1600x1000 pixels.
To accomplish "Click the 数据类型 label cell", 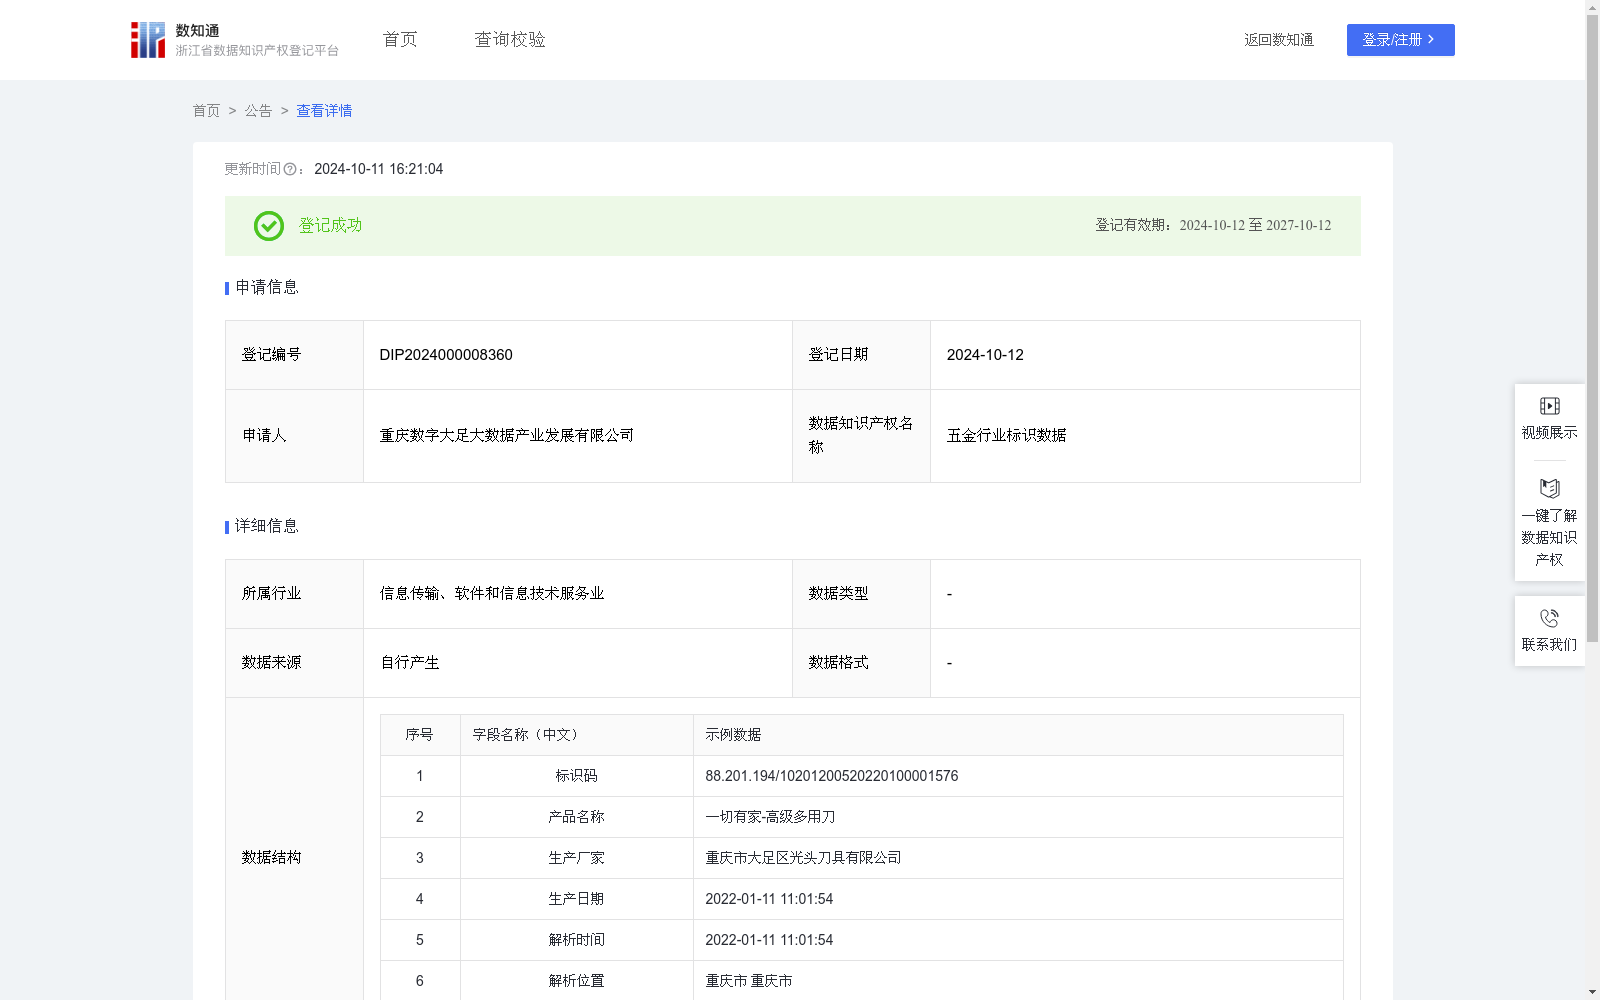I will tap(861, 594).
